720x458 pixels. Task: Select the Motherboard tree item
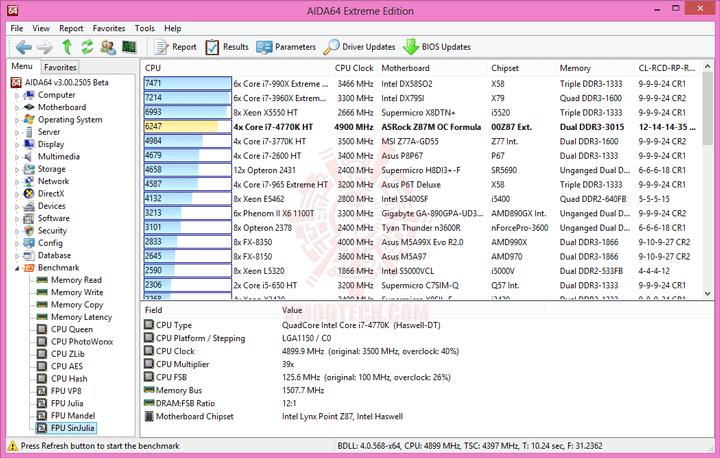[62, 107]
